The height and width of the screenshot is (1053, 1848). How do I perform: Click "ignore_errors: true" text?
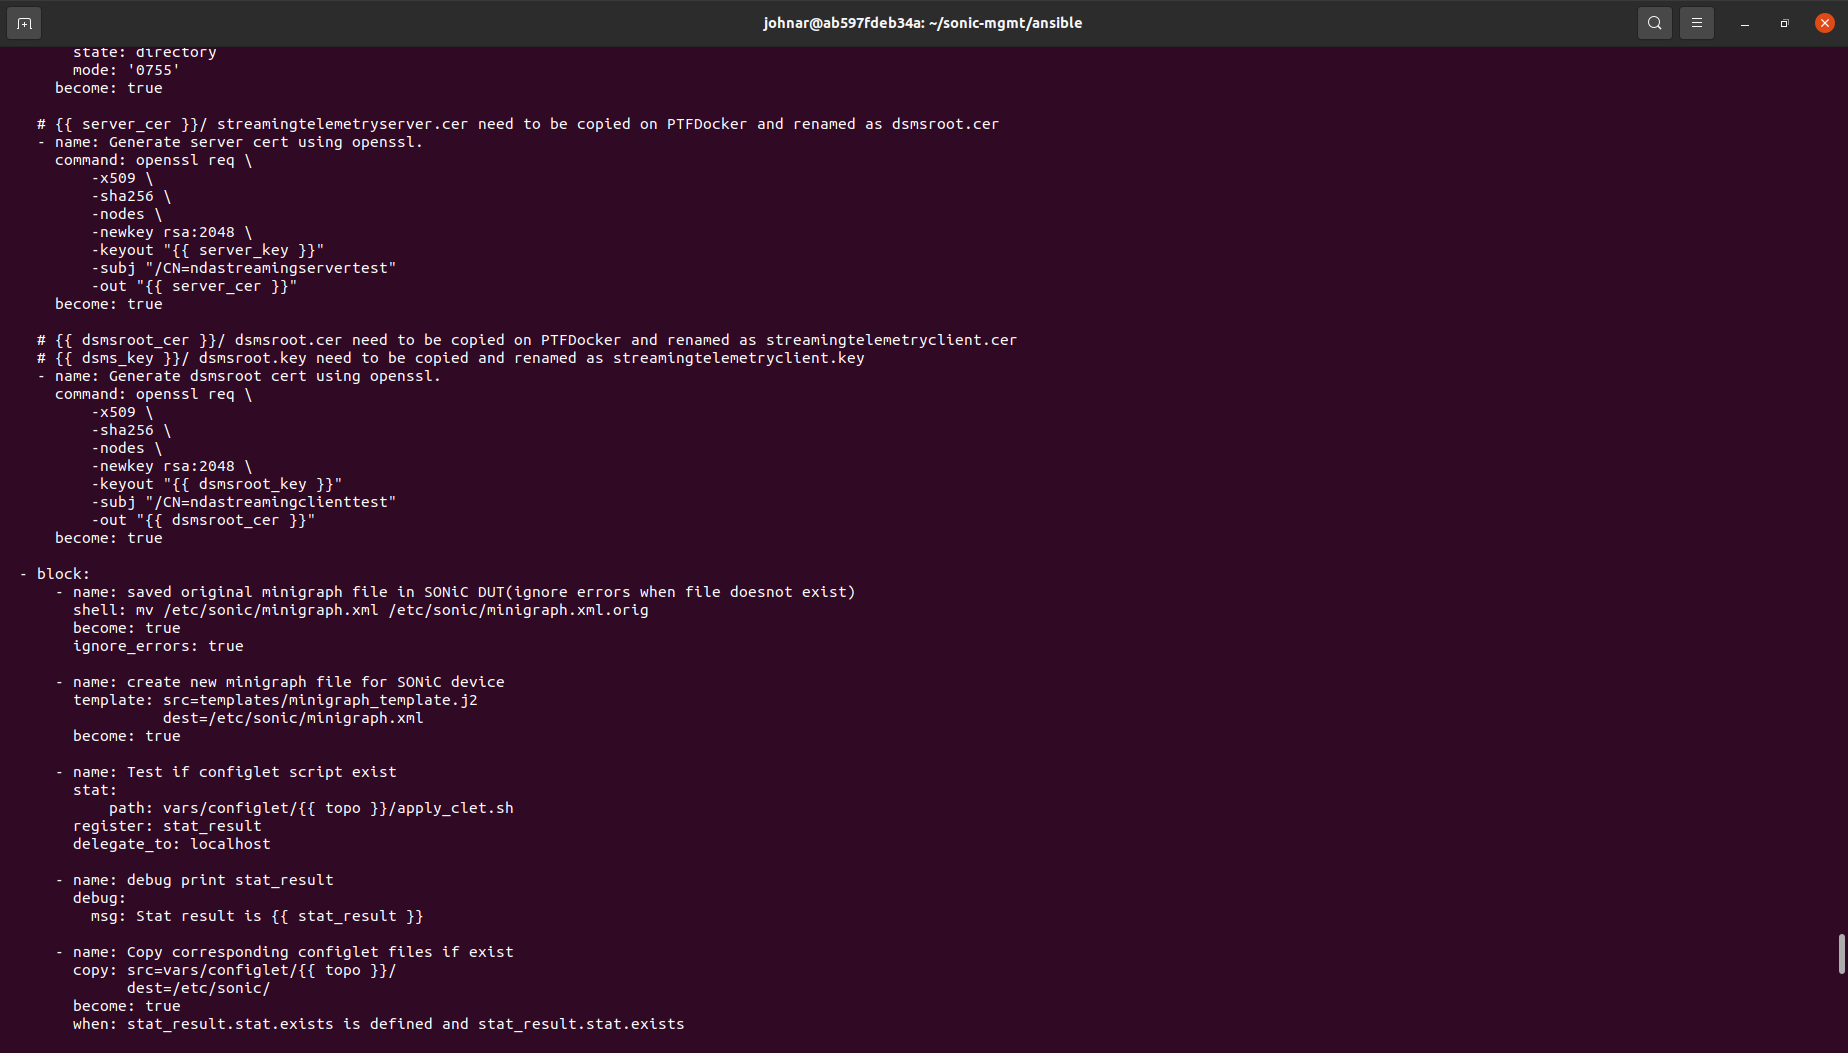click(x=158, y=646)
